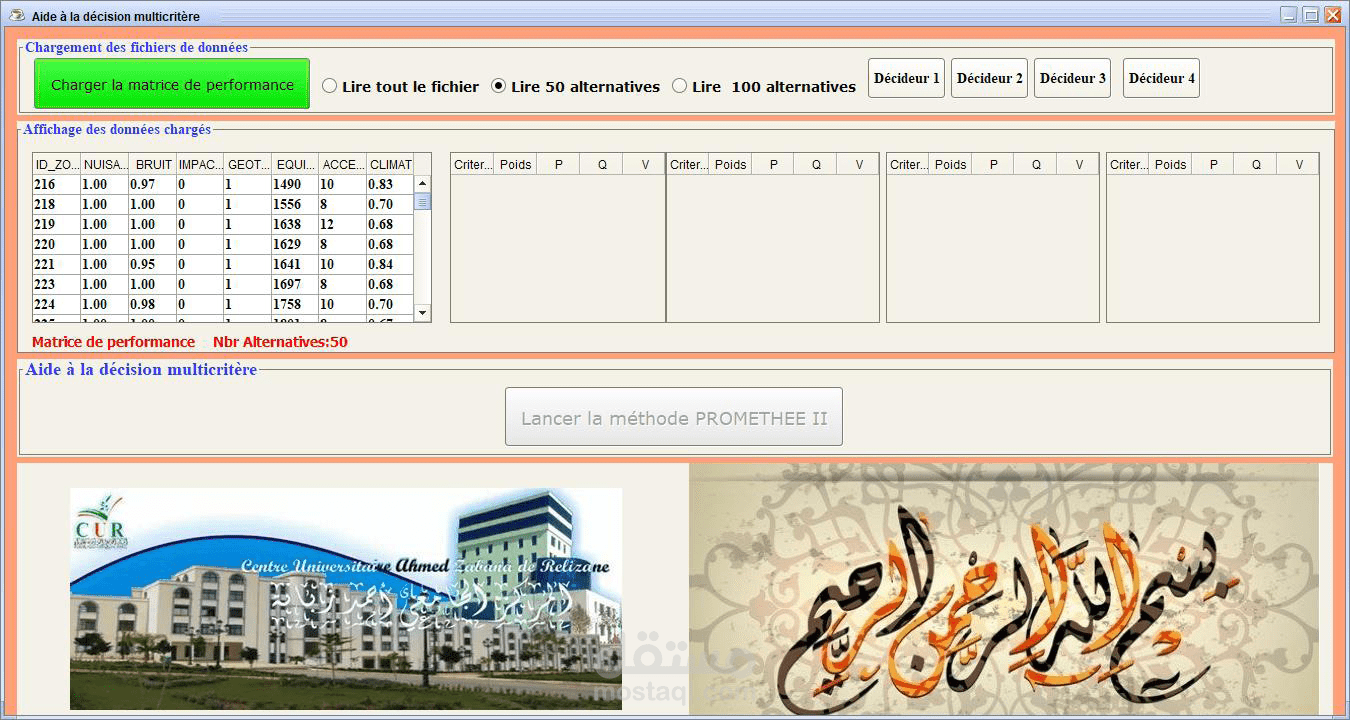Click the Java icon in the title bar
Image resolution: width=1350 pixels, height=720 pixels.
tap(16, 15)
